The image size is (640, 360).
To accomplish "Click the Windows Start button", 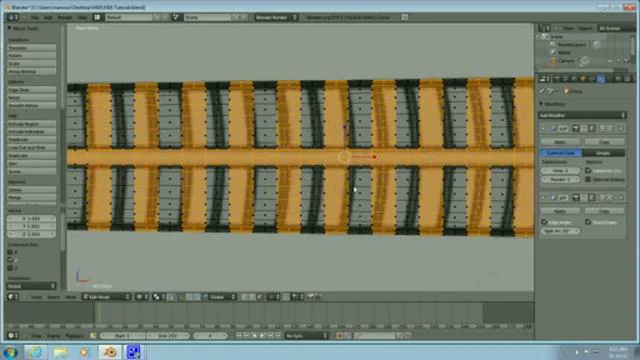I will tap(11, 352).
